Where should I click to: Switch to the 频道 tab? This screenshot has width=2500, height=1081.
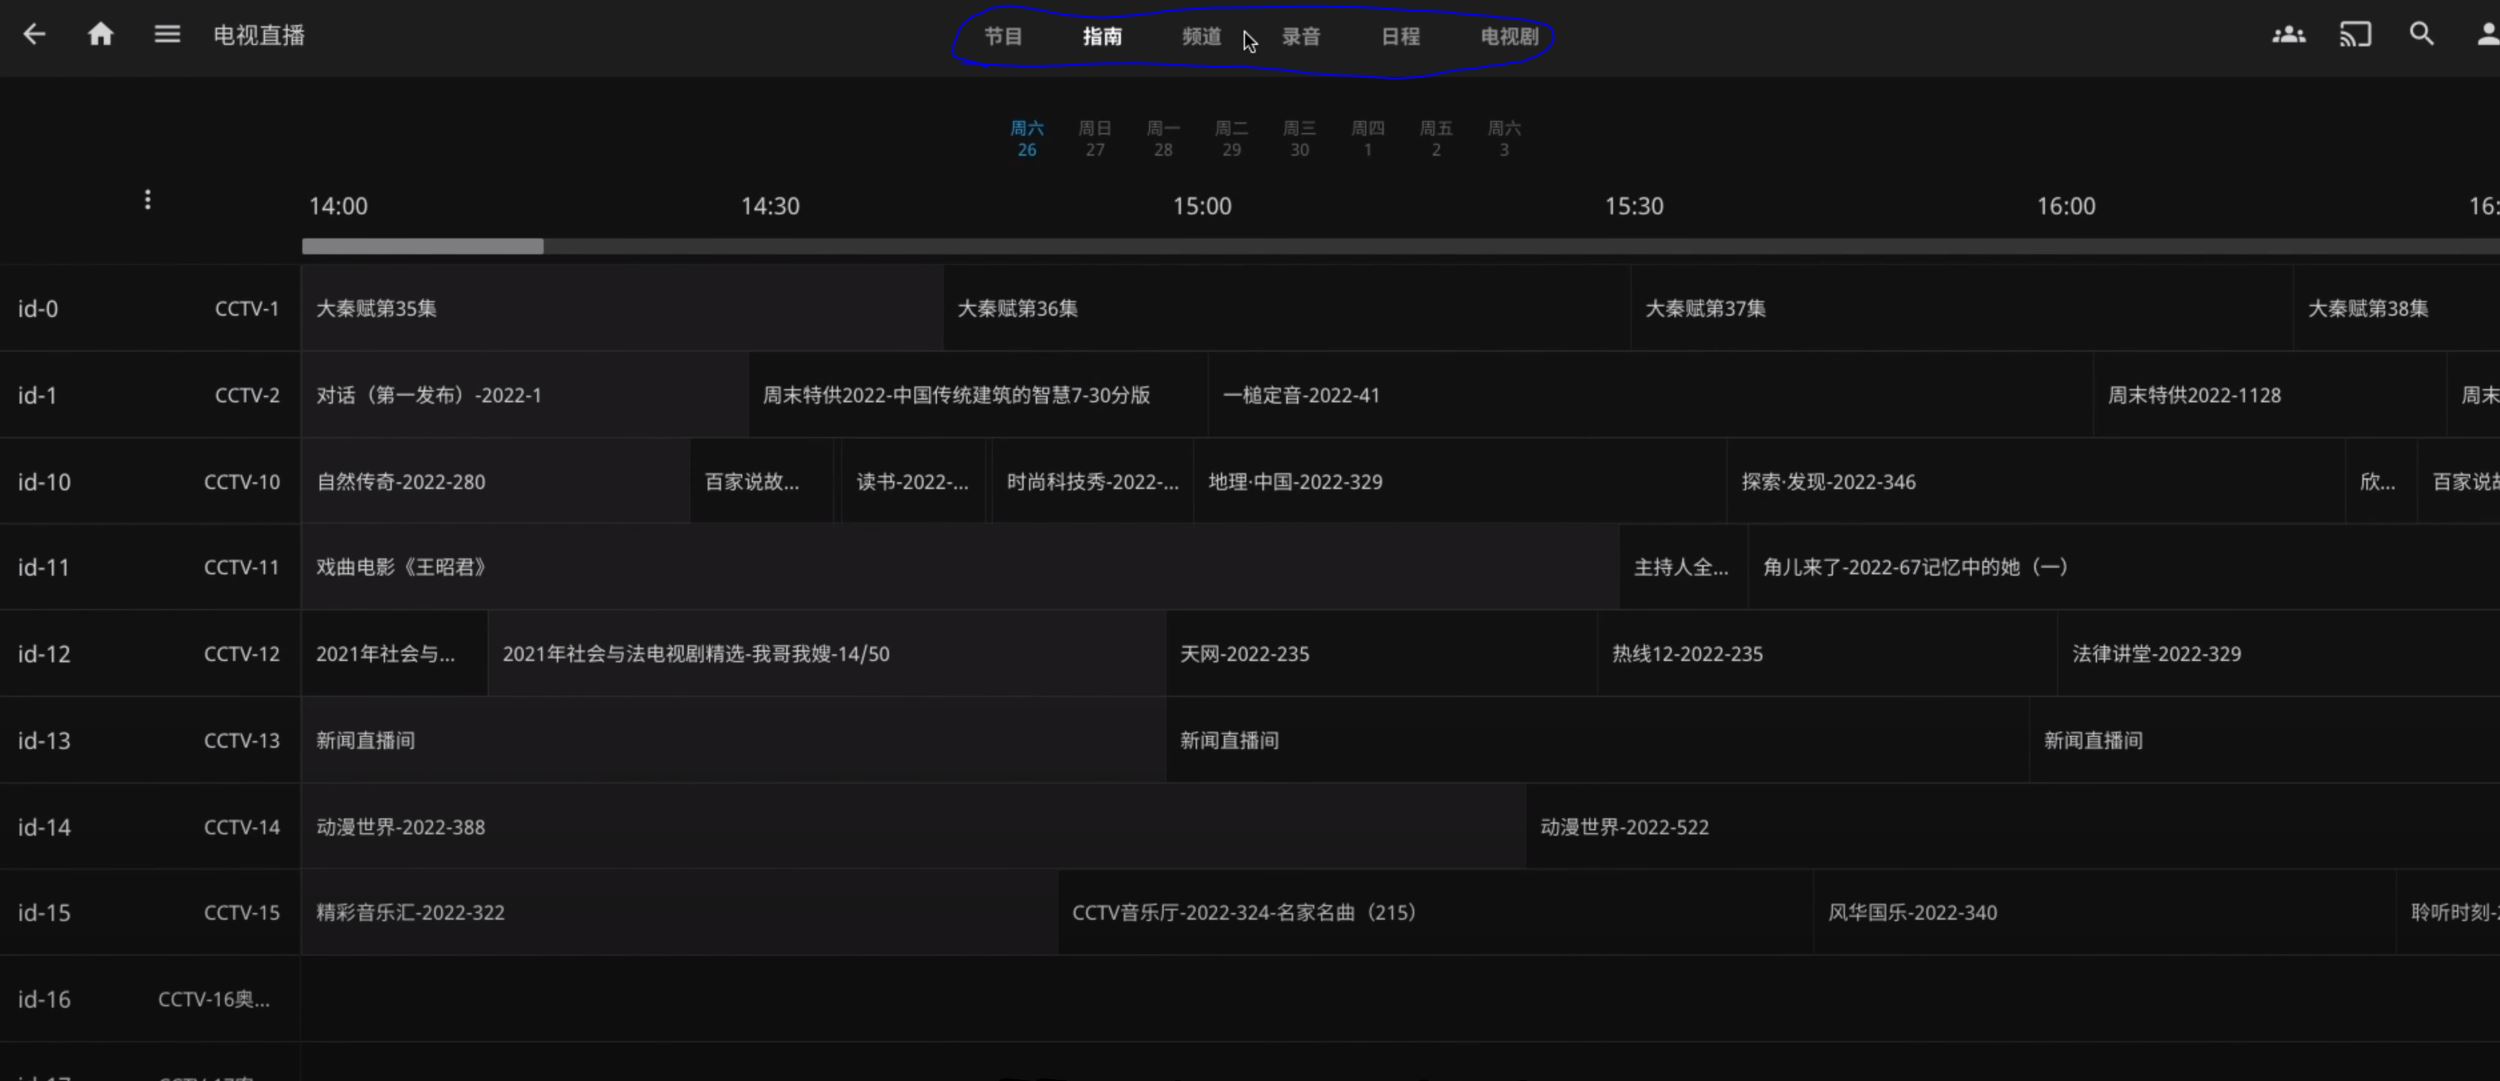pyautogui.click(x=1201, y=37)
